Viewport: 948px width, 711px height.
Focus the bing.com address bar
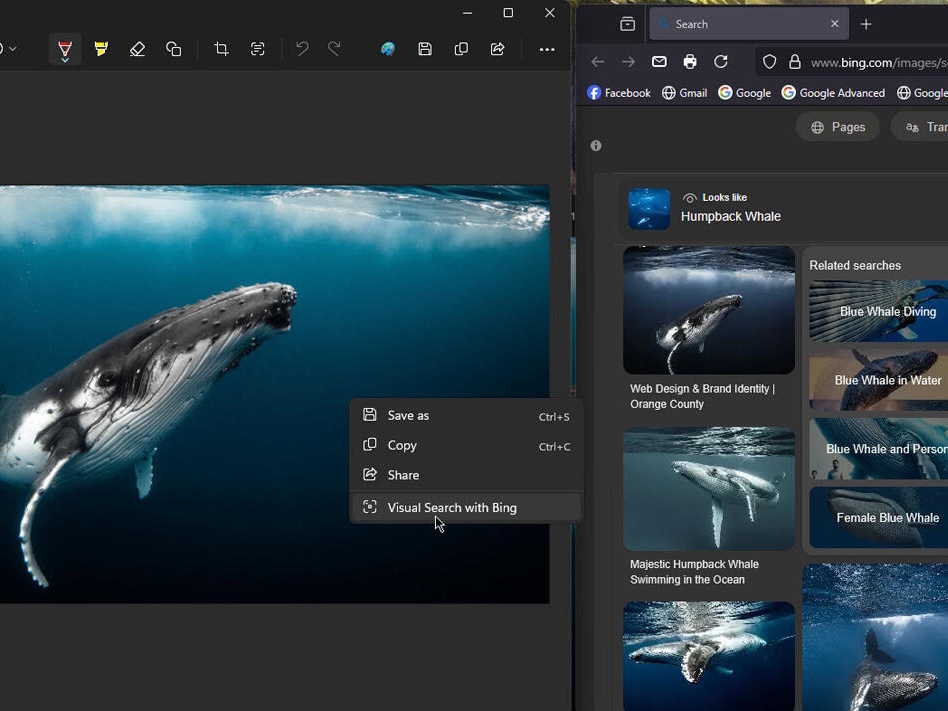pyautogui.click(x=878, y=62)
